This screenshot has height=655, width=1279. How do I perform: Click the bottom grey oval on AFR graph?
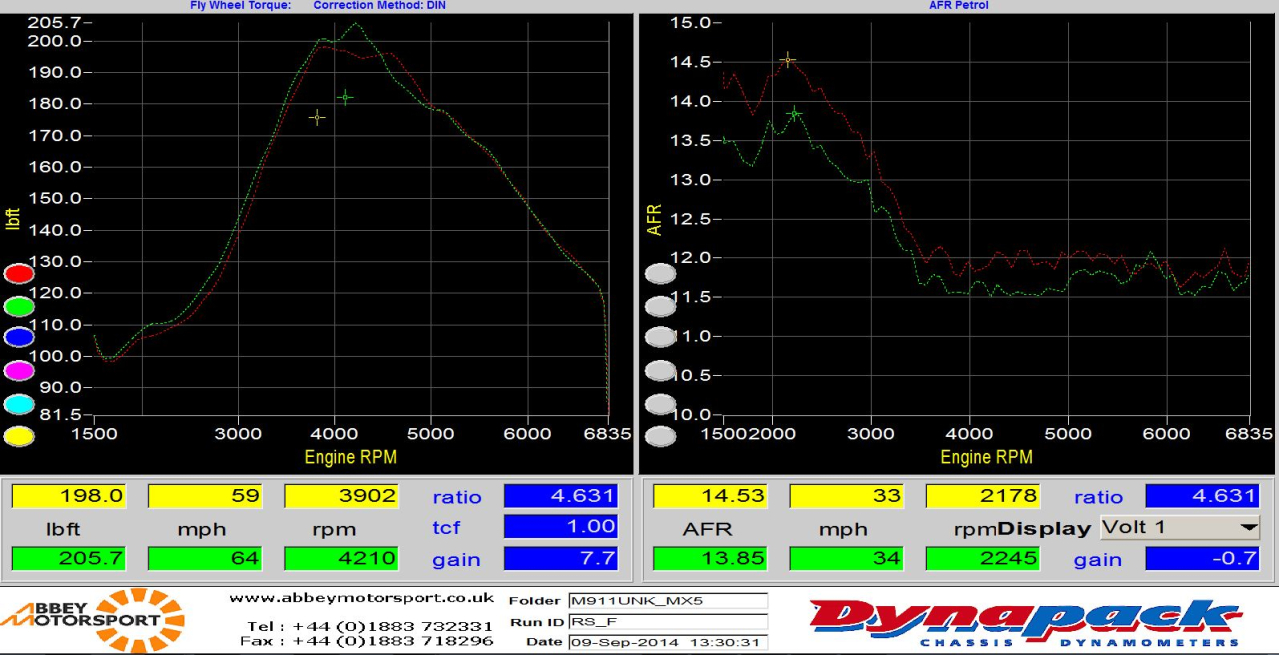click(660, 436)
